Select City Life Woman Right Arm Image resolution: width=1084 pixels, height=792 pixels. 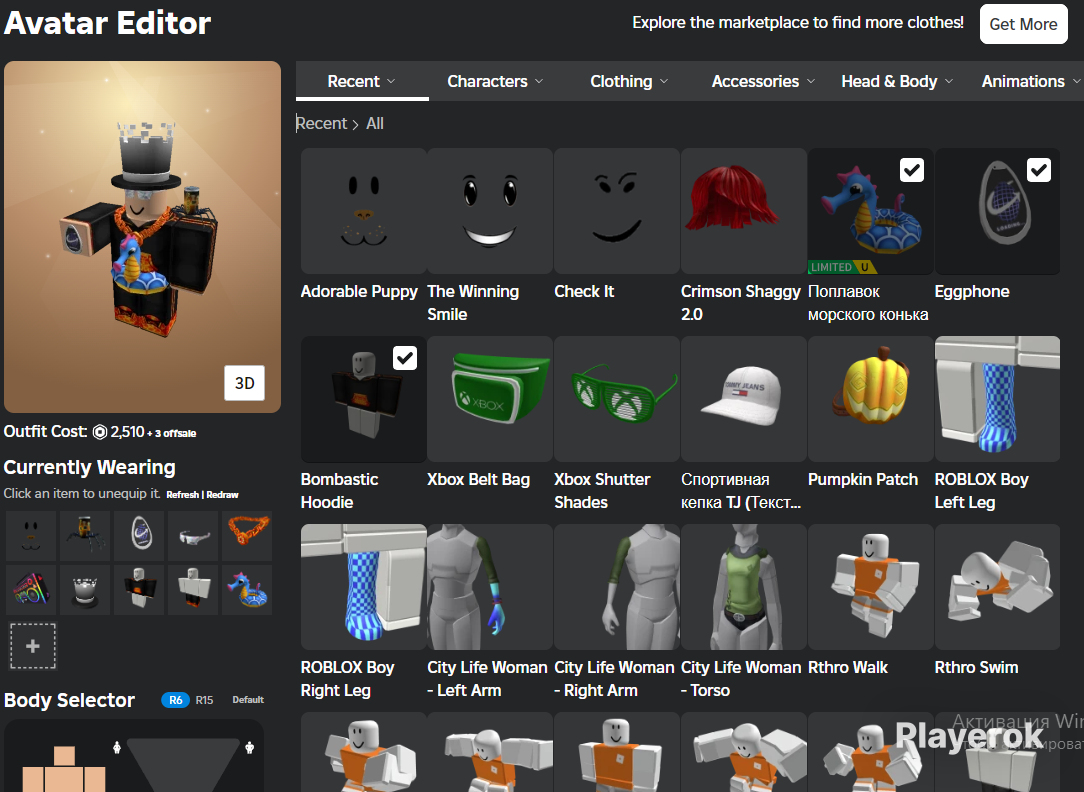coord(617,587)
